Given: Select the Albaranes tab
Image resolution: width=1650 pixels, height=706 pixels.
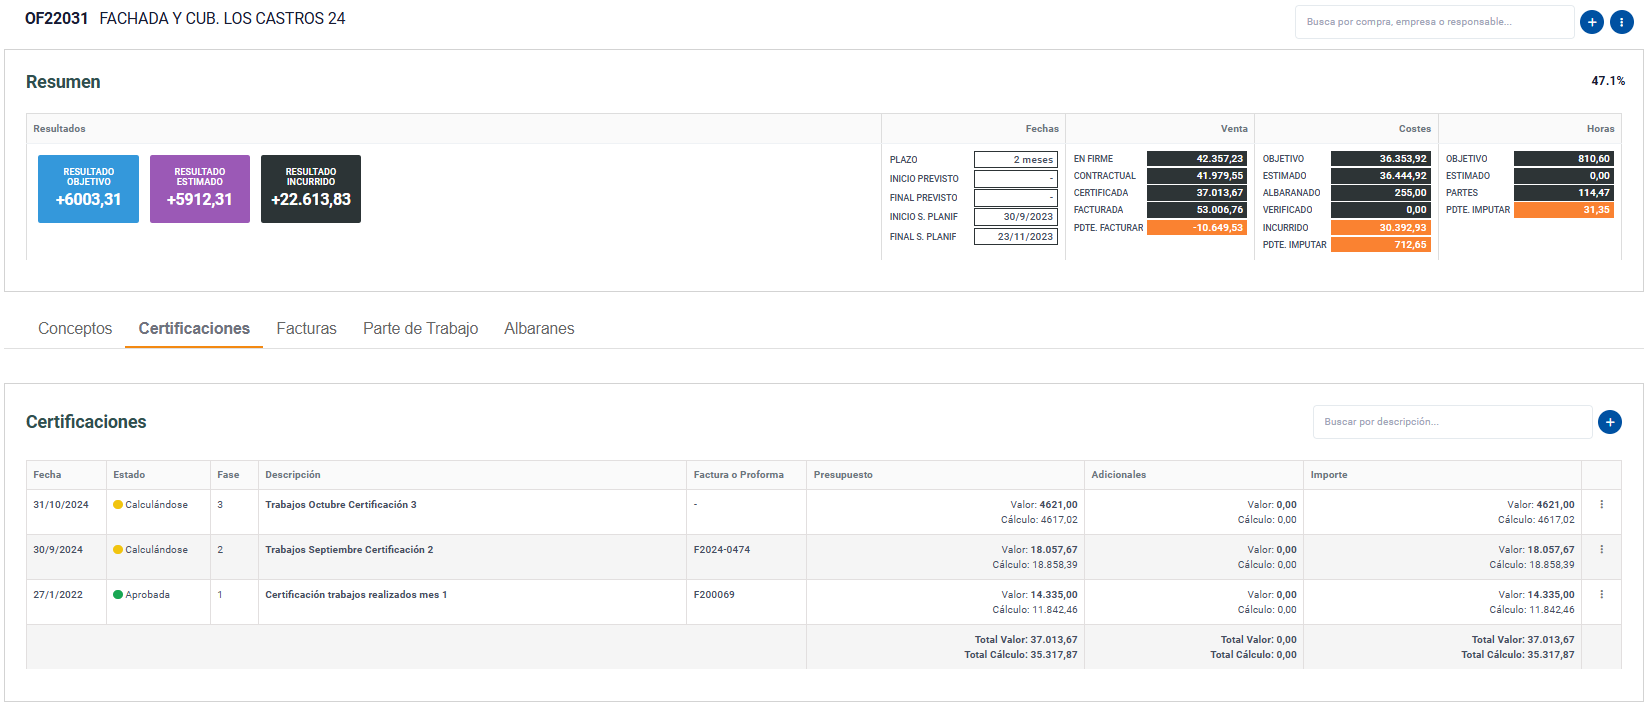Looking at the screenshot, I should point(539,329).
